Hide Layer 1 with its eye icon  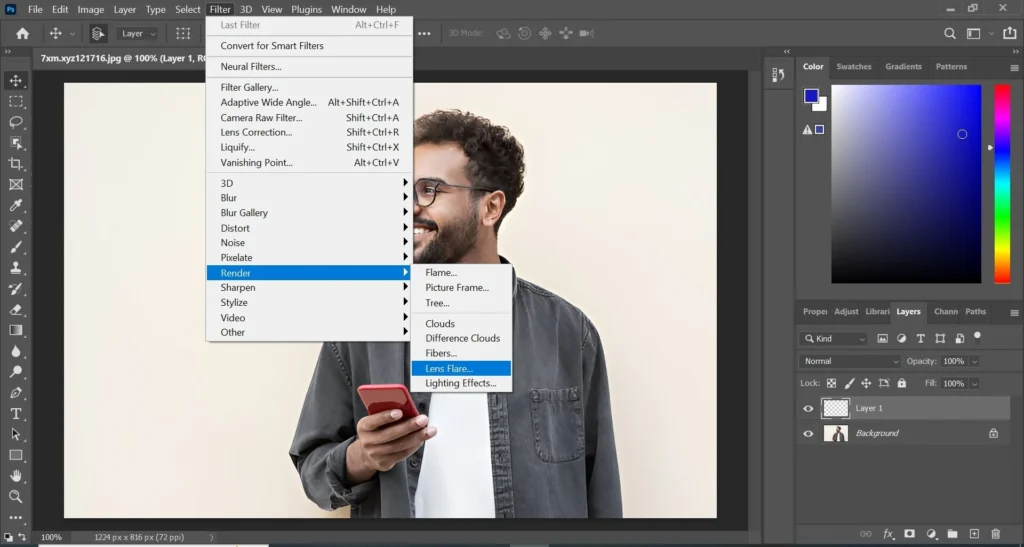808,409
